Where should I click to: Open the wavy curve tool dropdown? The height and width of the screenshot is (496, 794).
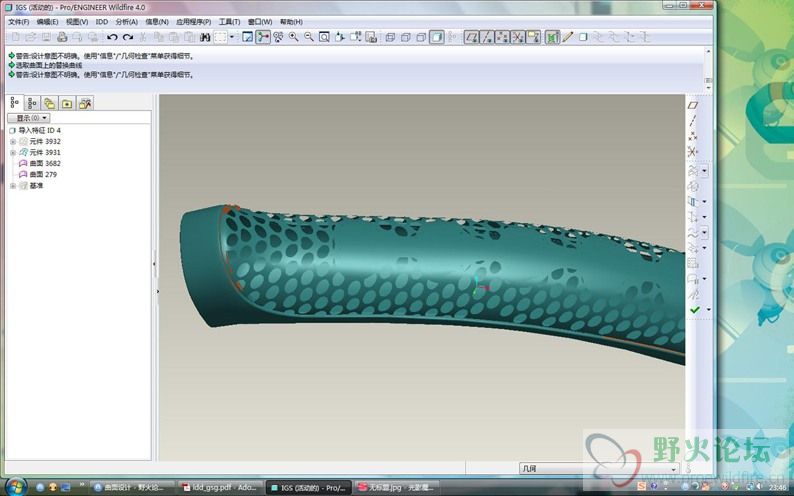704,233
